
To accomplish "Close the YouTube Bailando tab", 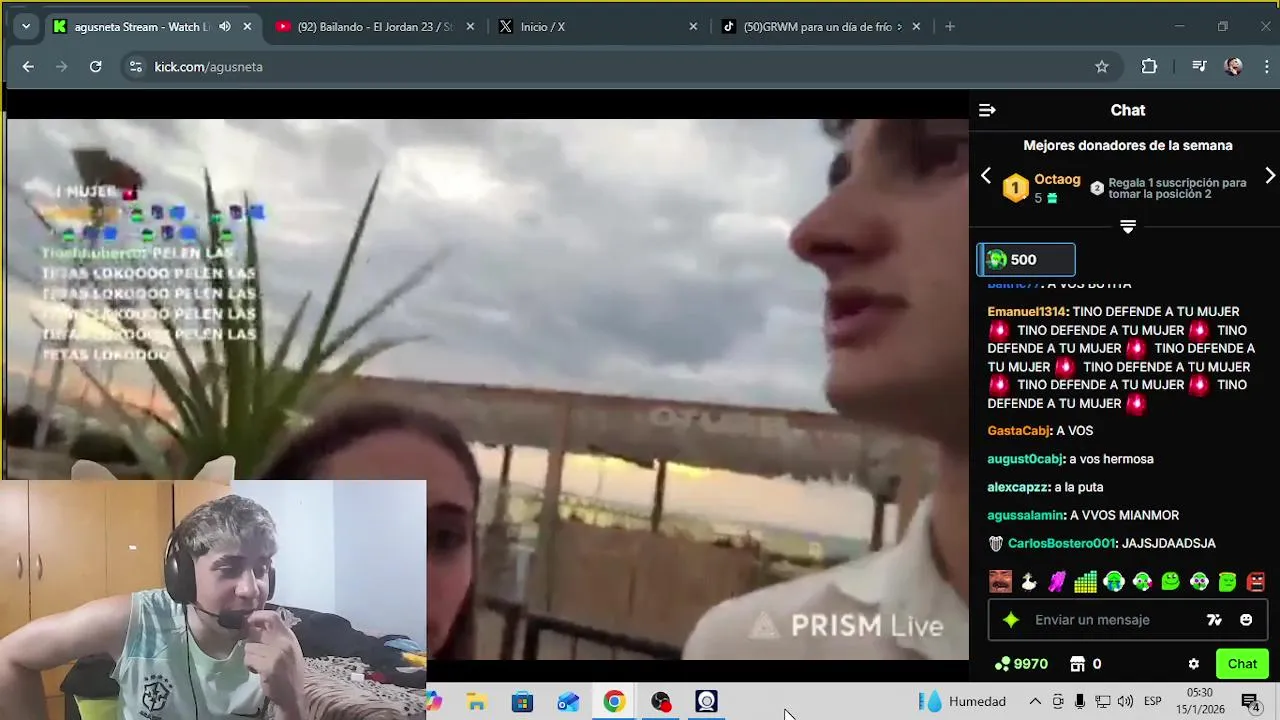I will 470,27.
